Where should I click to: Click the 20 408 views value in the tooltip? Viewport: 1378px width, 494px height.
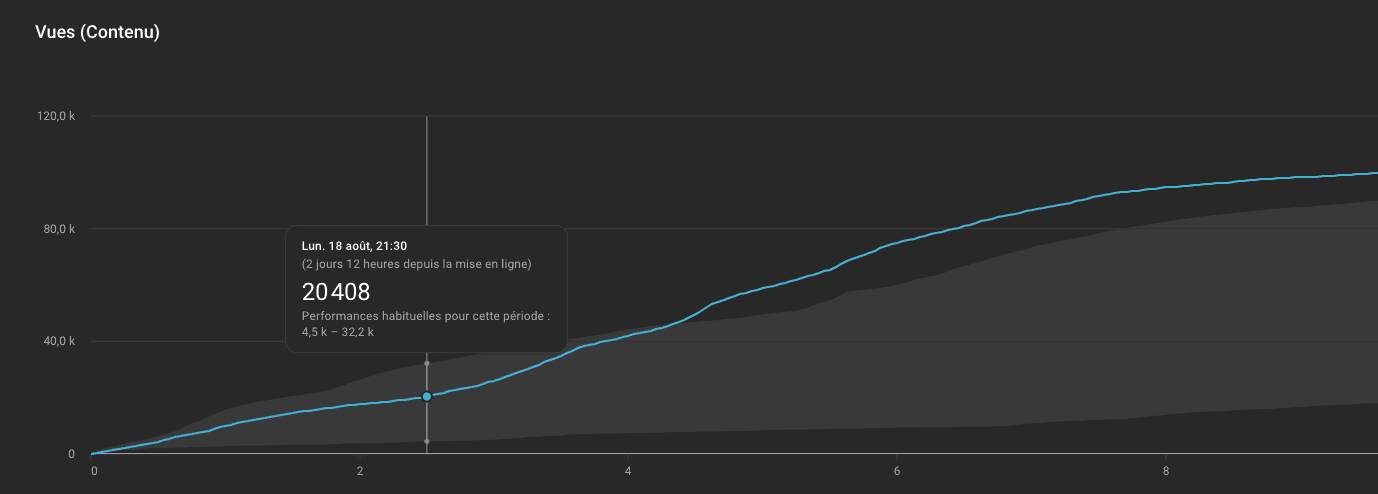pyautogui.click(x=336, y=292)
